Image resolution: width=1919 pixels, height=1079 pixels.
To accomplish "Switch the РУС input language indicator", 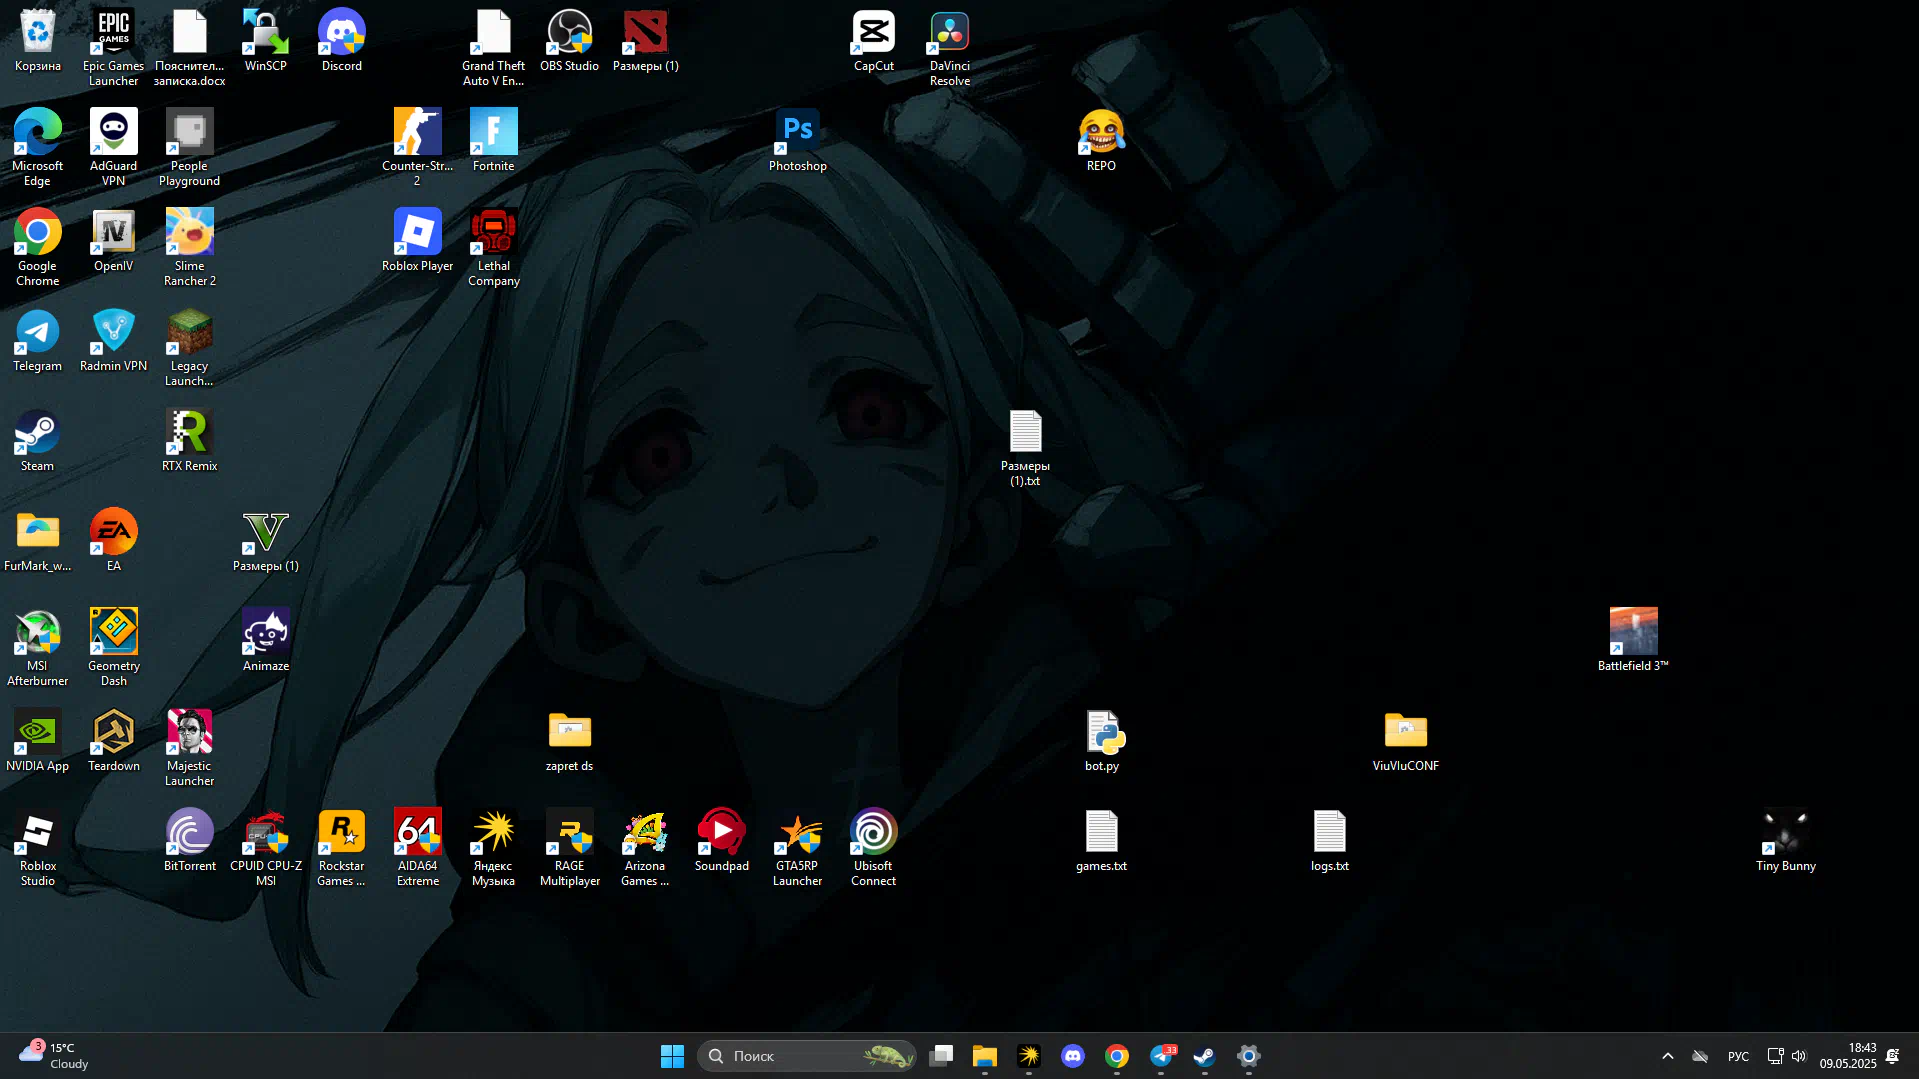I will [1738, 1056].
